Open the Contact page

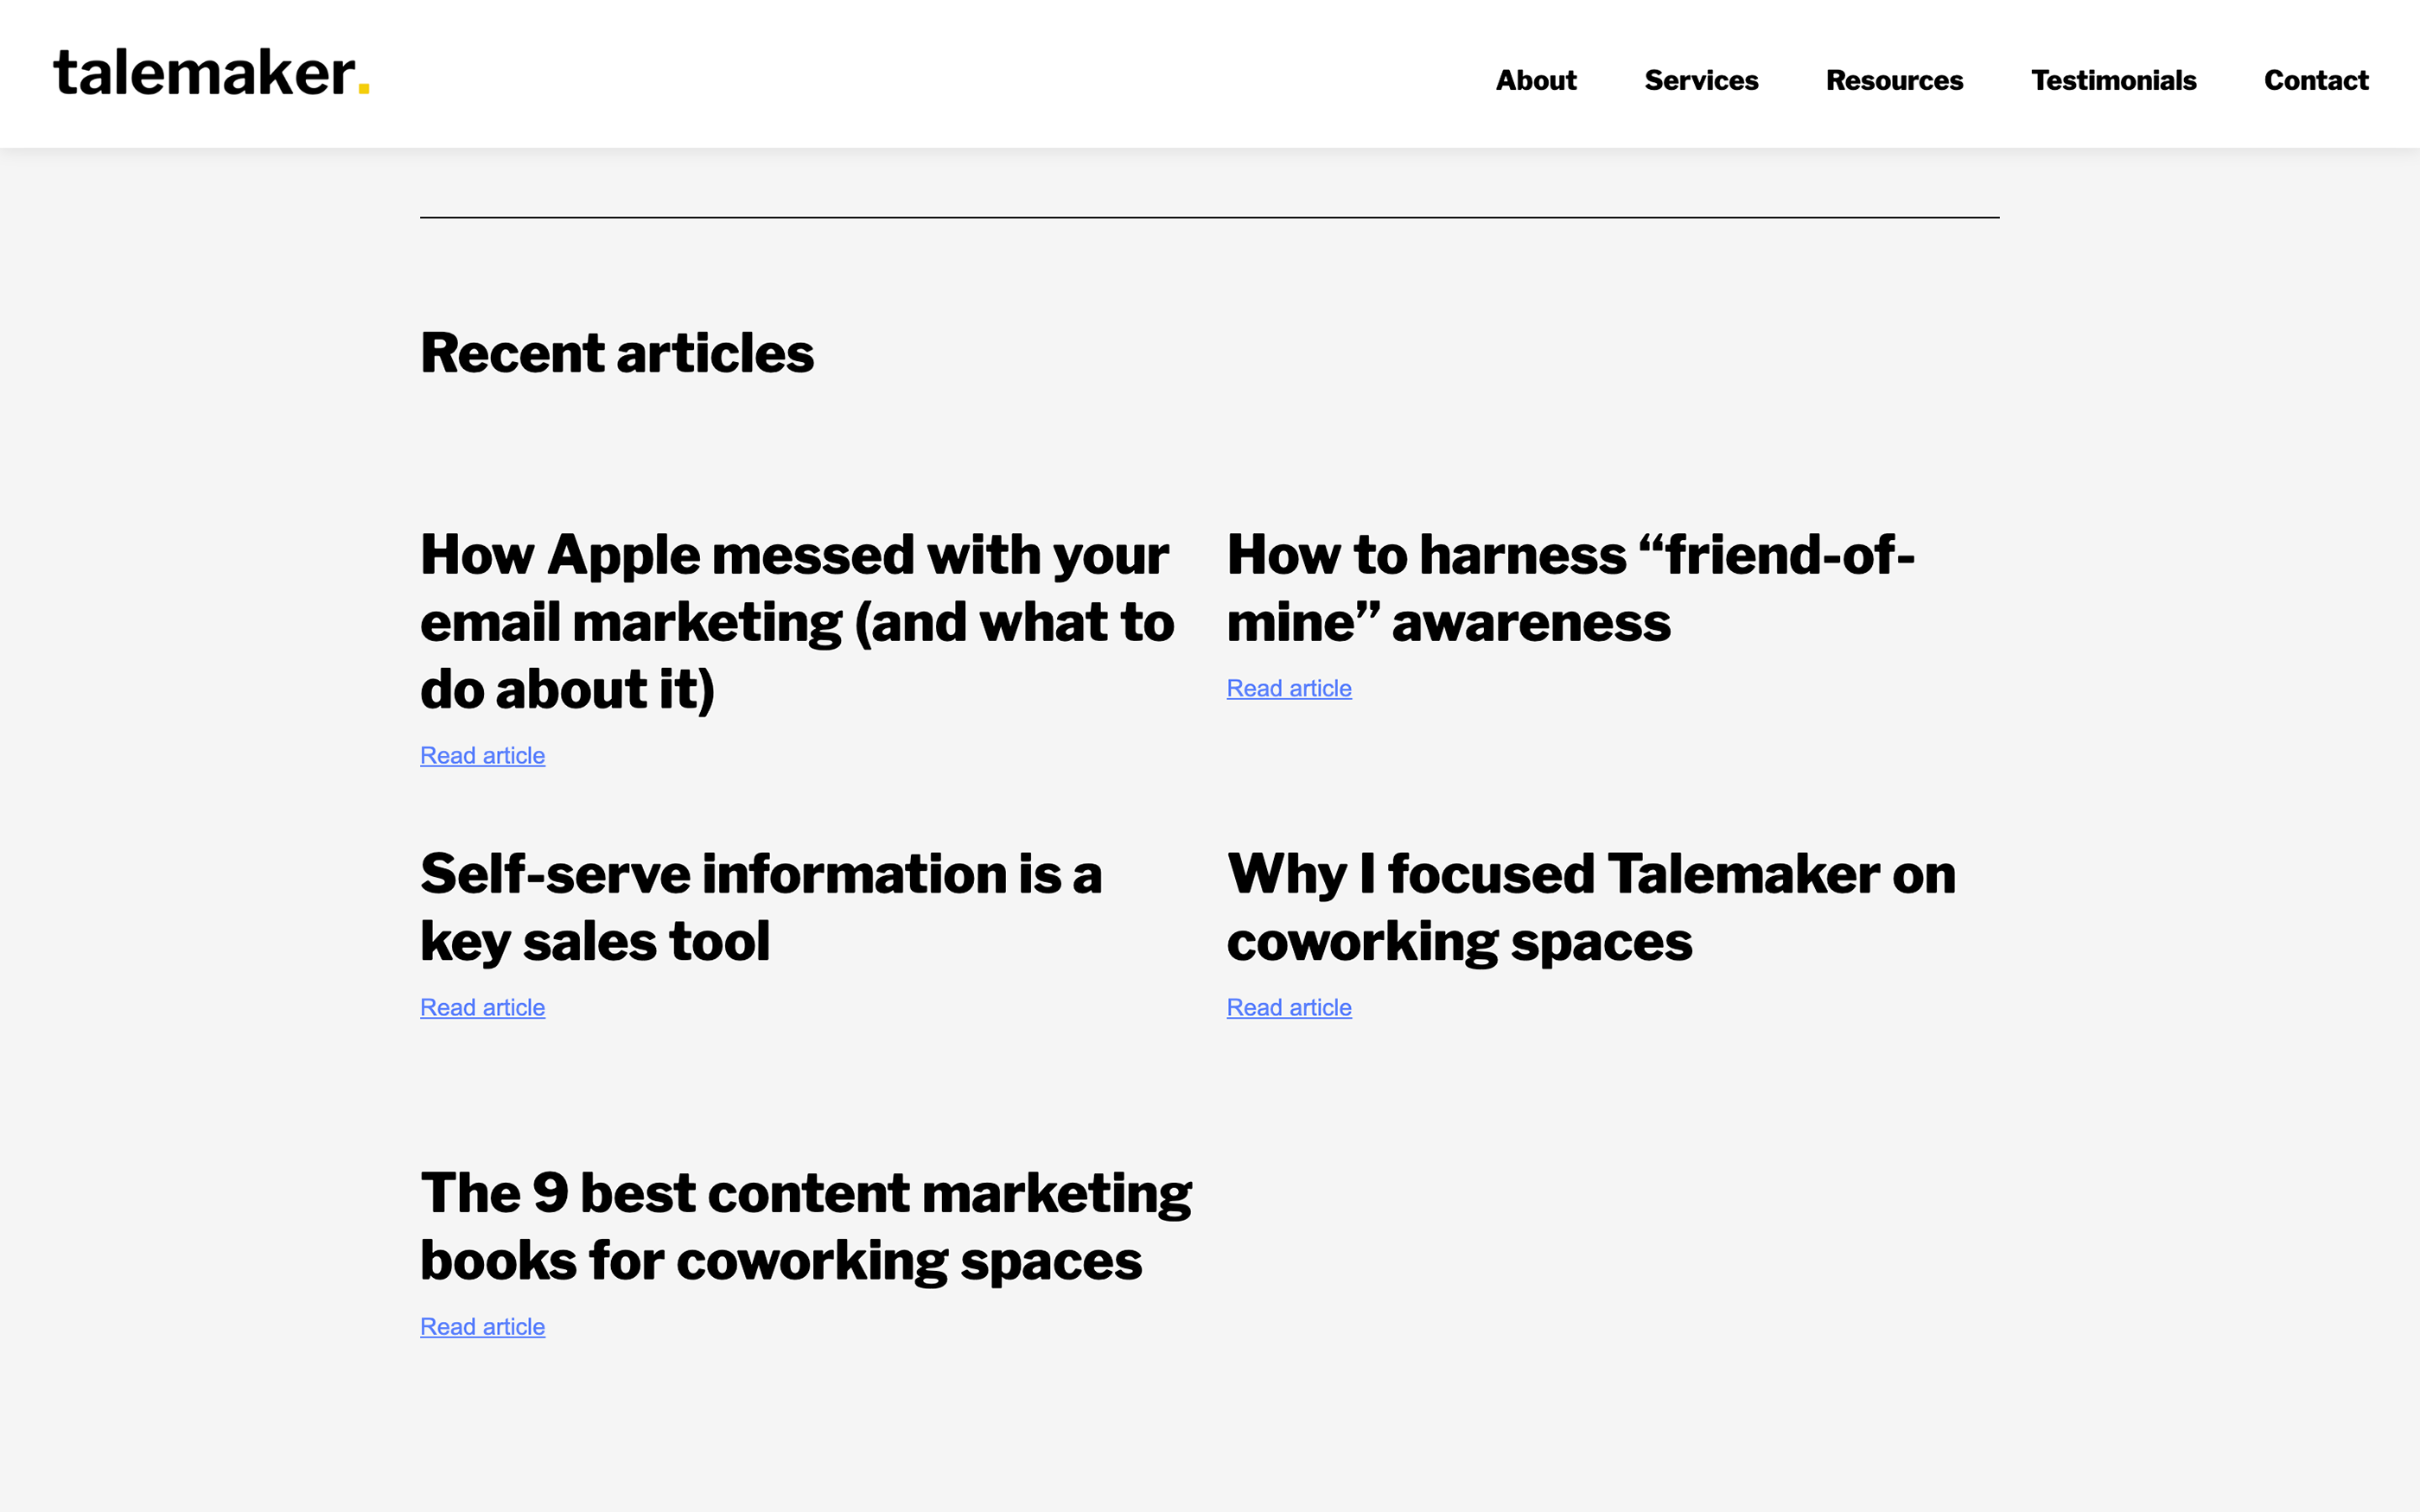[x=2315, y=80]
